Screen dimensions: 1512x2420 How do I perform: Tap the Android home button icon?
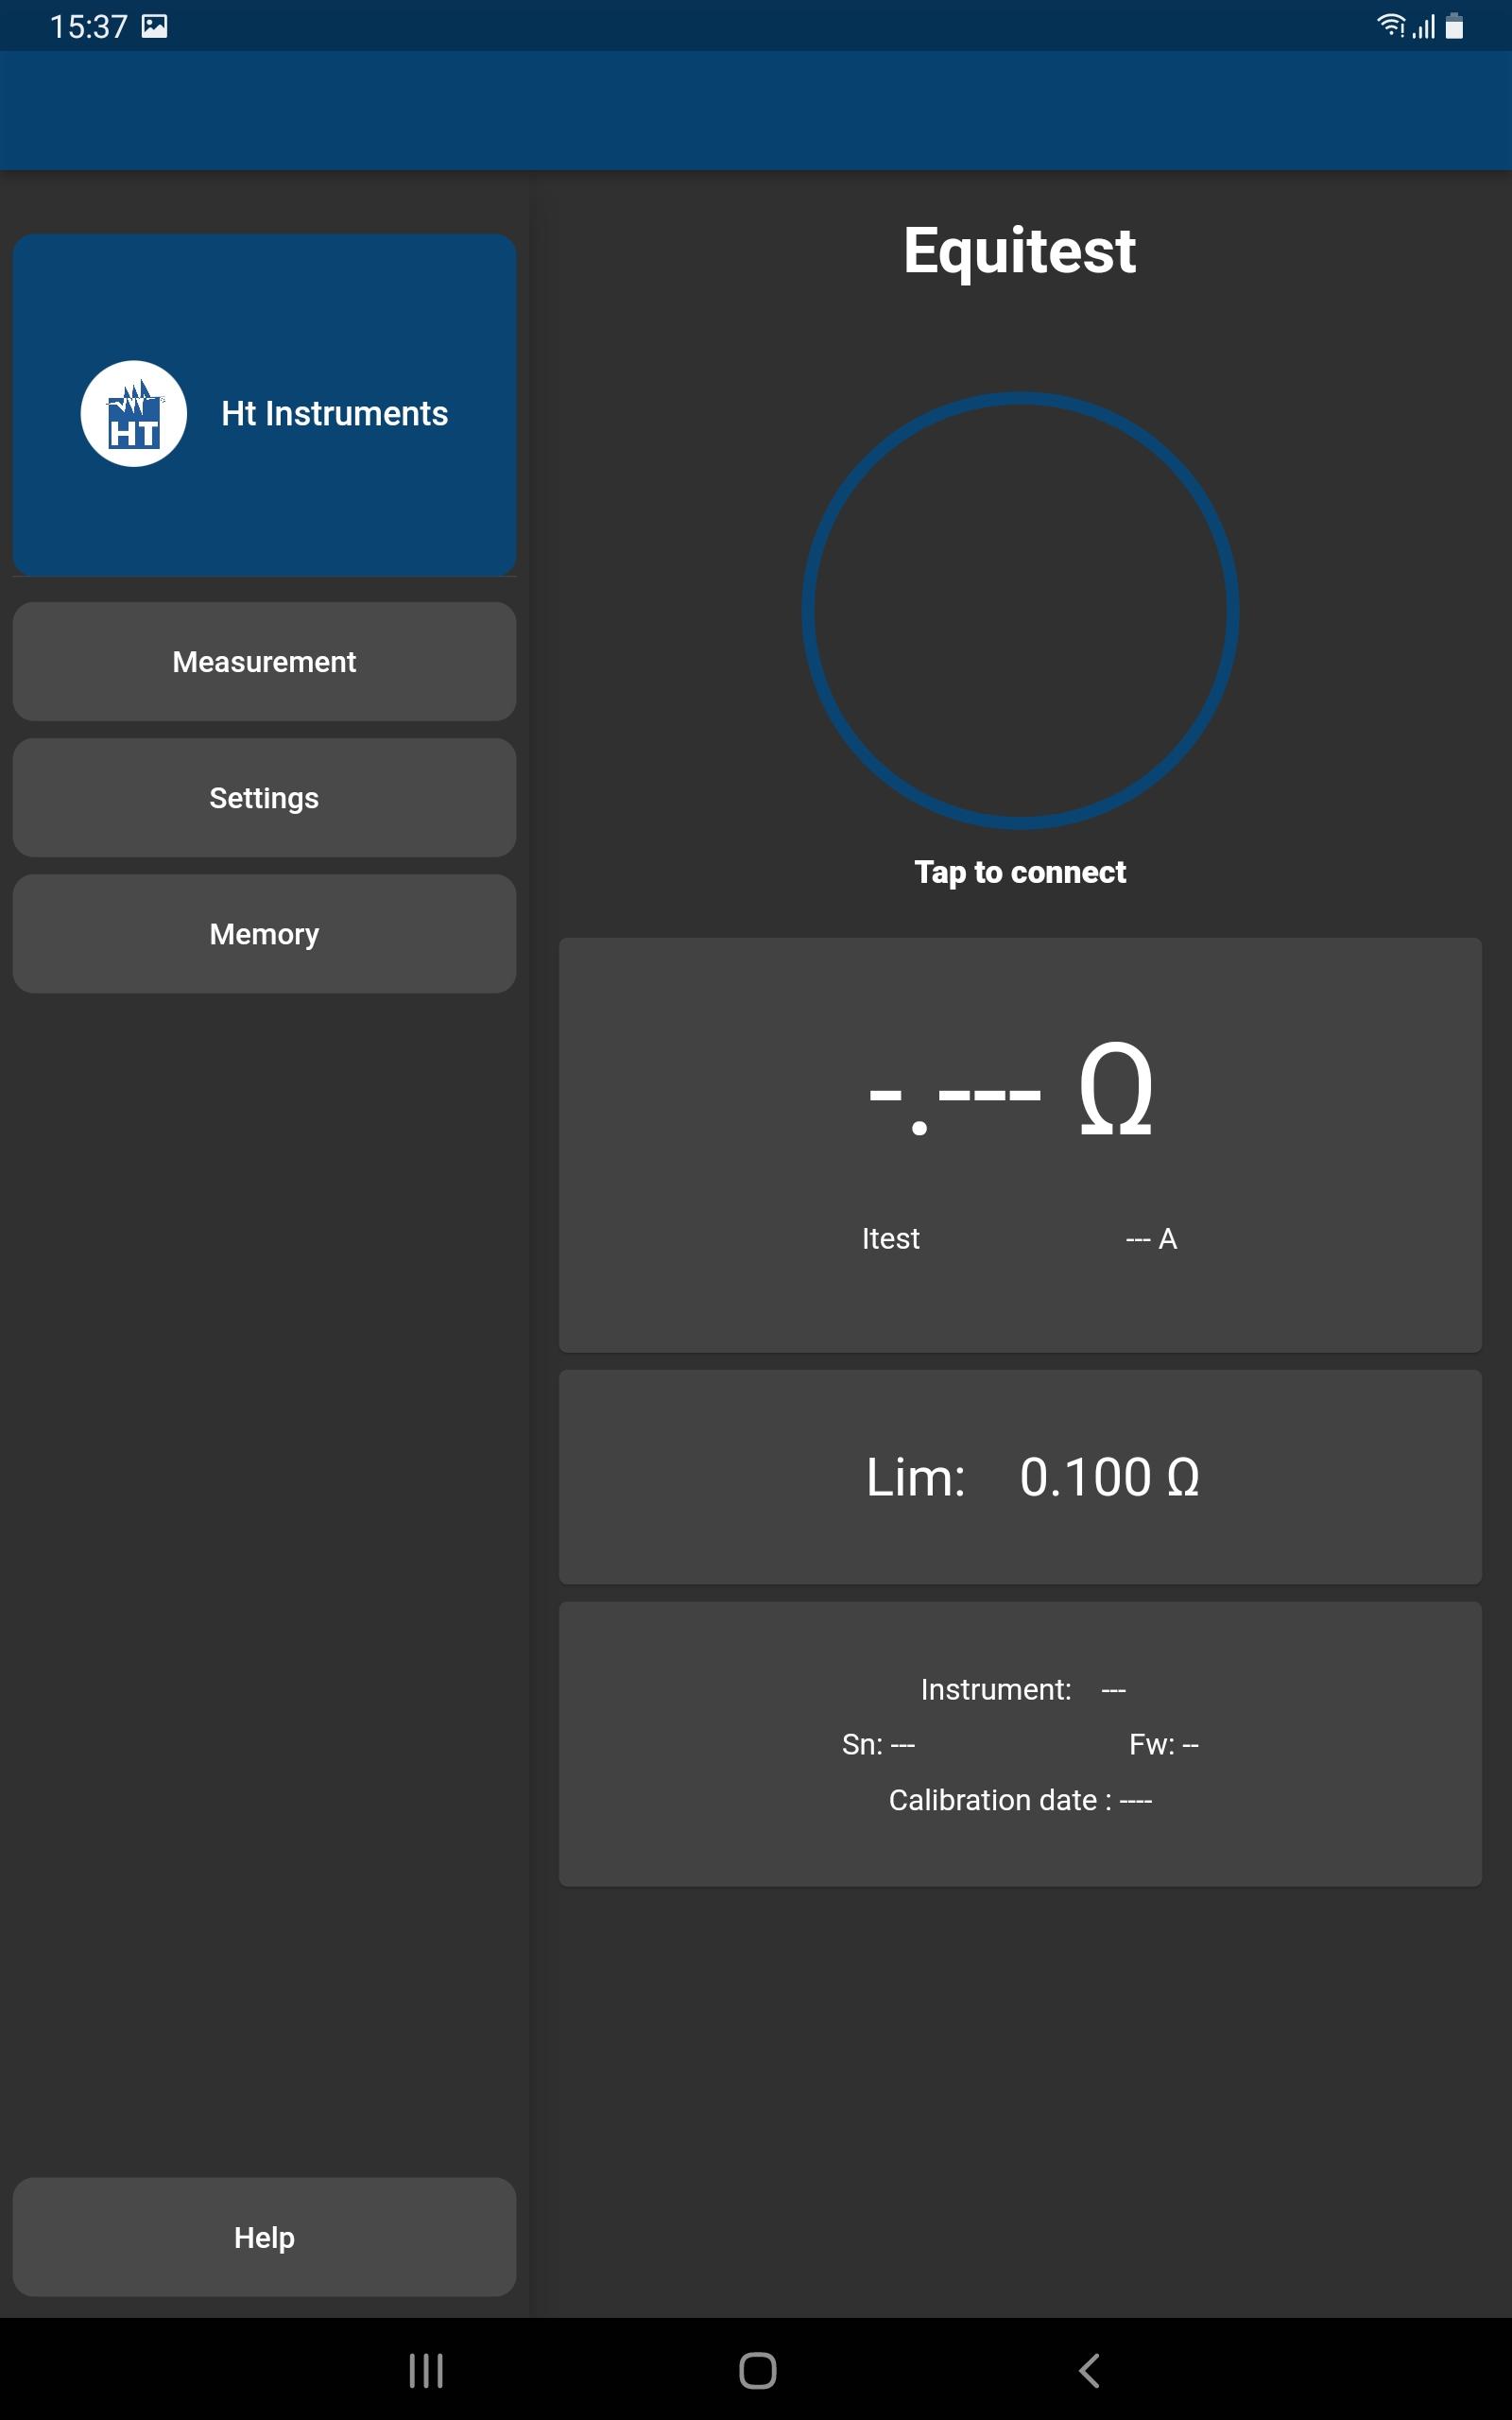pos(757,2370)
